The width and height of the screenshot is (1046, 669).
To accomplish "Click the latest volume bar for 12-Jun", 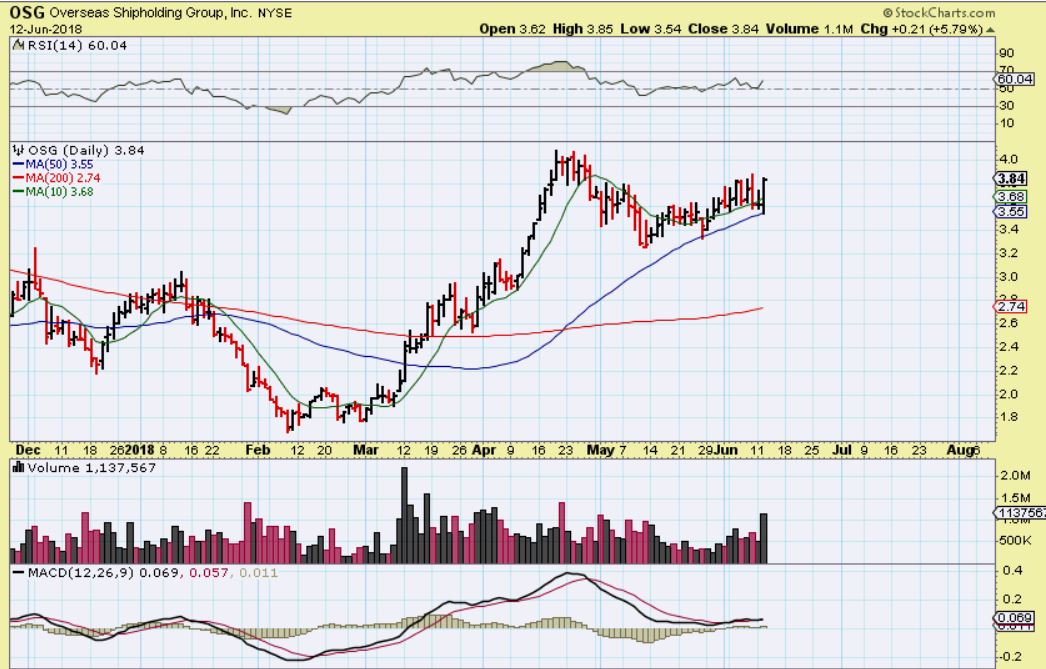I will 763,538.
